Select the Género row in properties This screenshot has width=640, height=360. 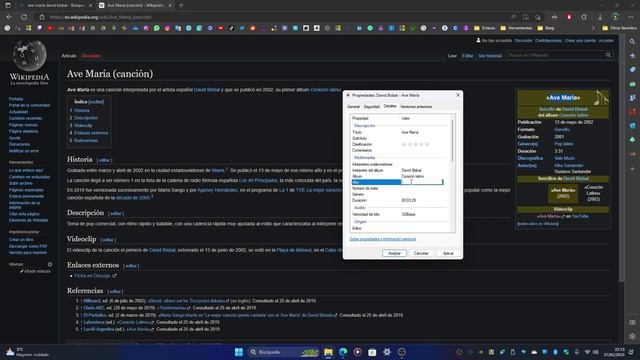(400, 194)
